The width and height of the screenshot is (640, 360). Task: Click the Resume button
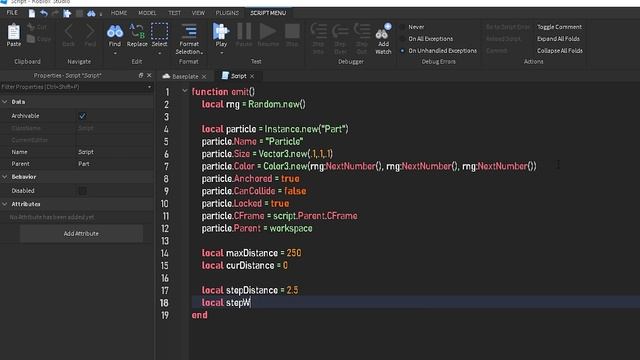268,31
